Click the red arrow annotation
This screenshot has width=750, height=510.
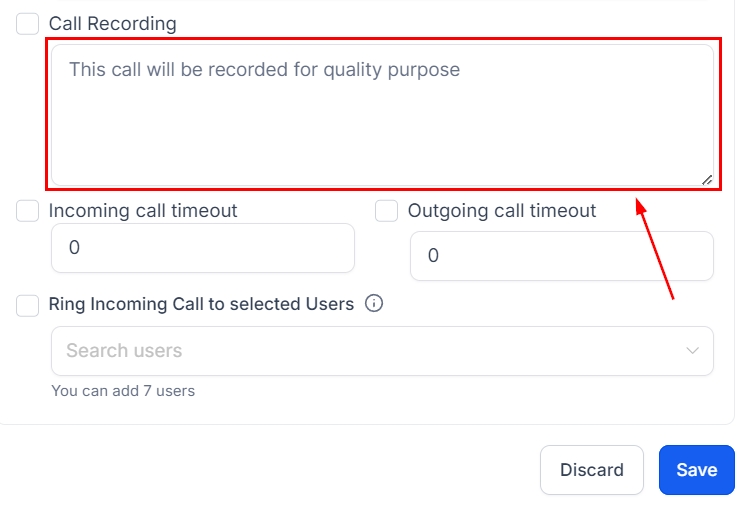(x=656, y=248)
